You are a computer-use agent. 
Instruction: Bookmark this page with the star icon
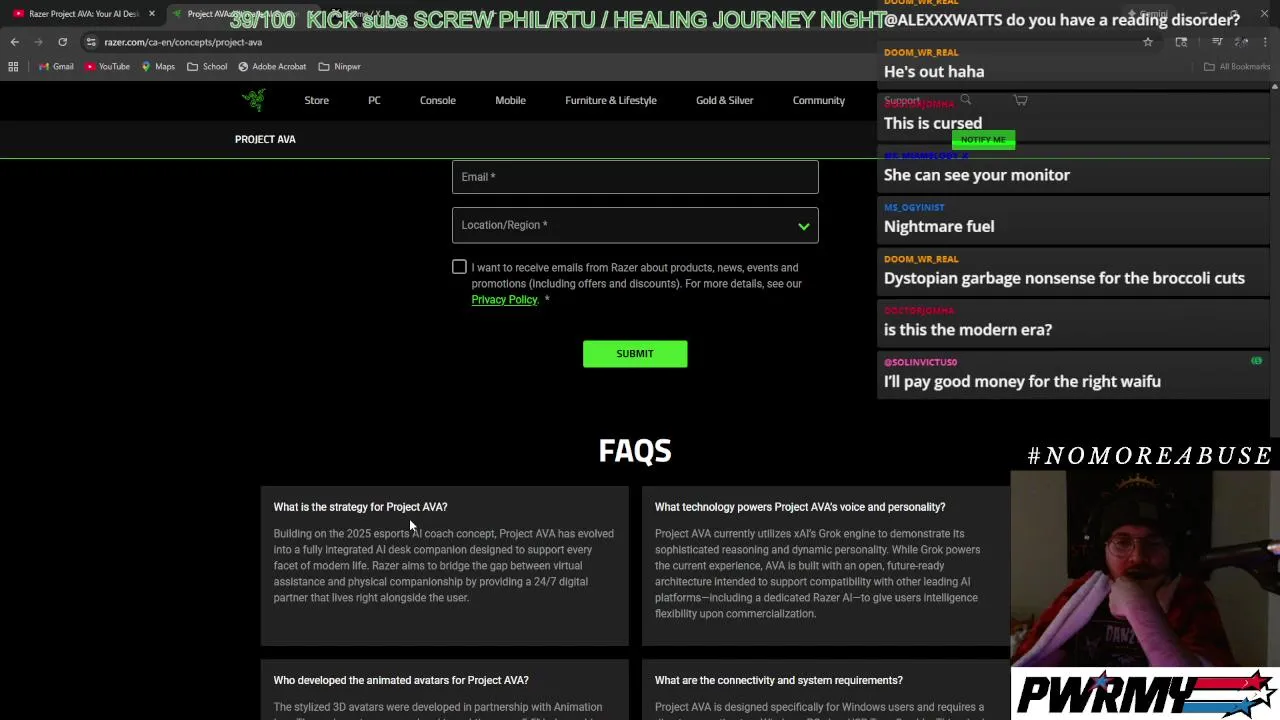point(1148,42)
